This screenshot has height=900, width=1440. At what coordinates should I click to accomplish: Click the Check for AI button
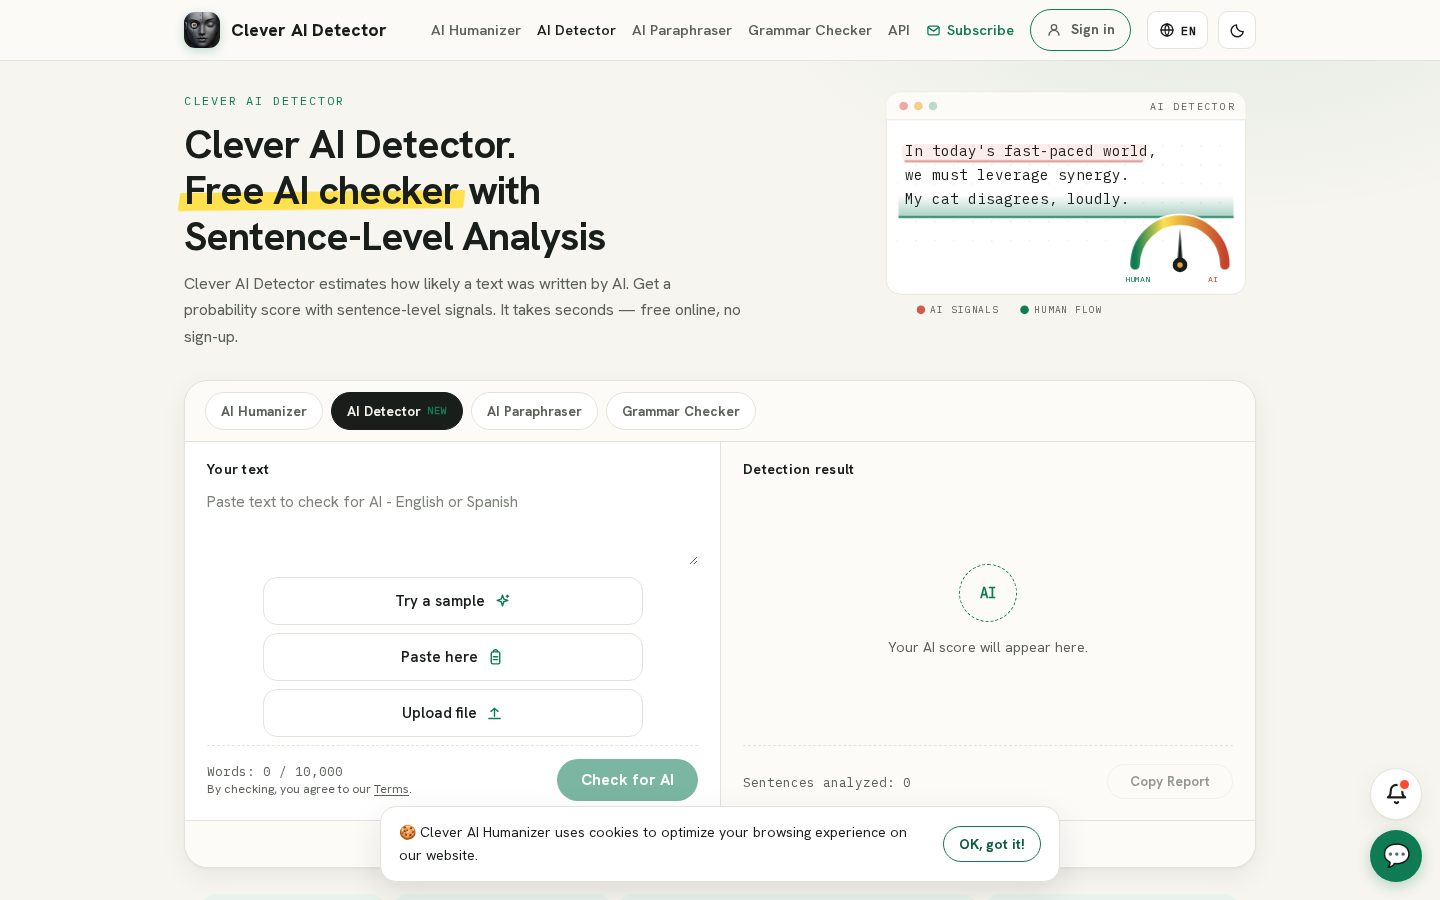click(627, 780)
